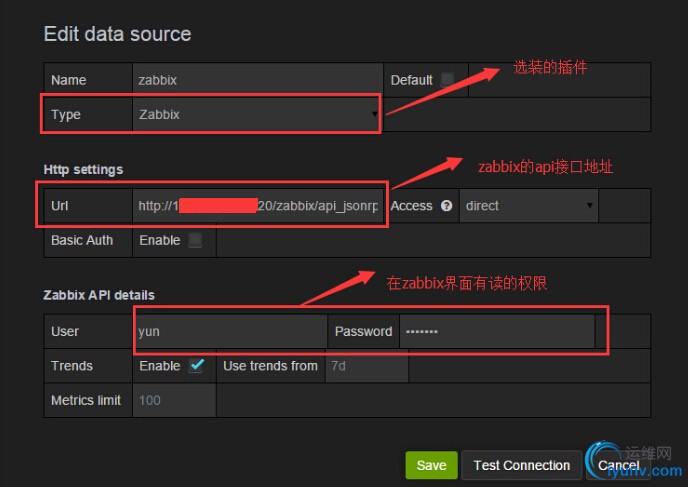Enable the Basic Auth checkbox
The image size is (688, 487).
coord(195,240)
